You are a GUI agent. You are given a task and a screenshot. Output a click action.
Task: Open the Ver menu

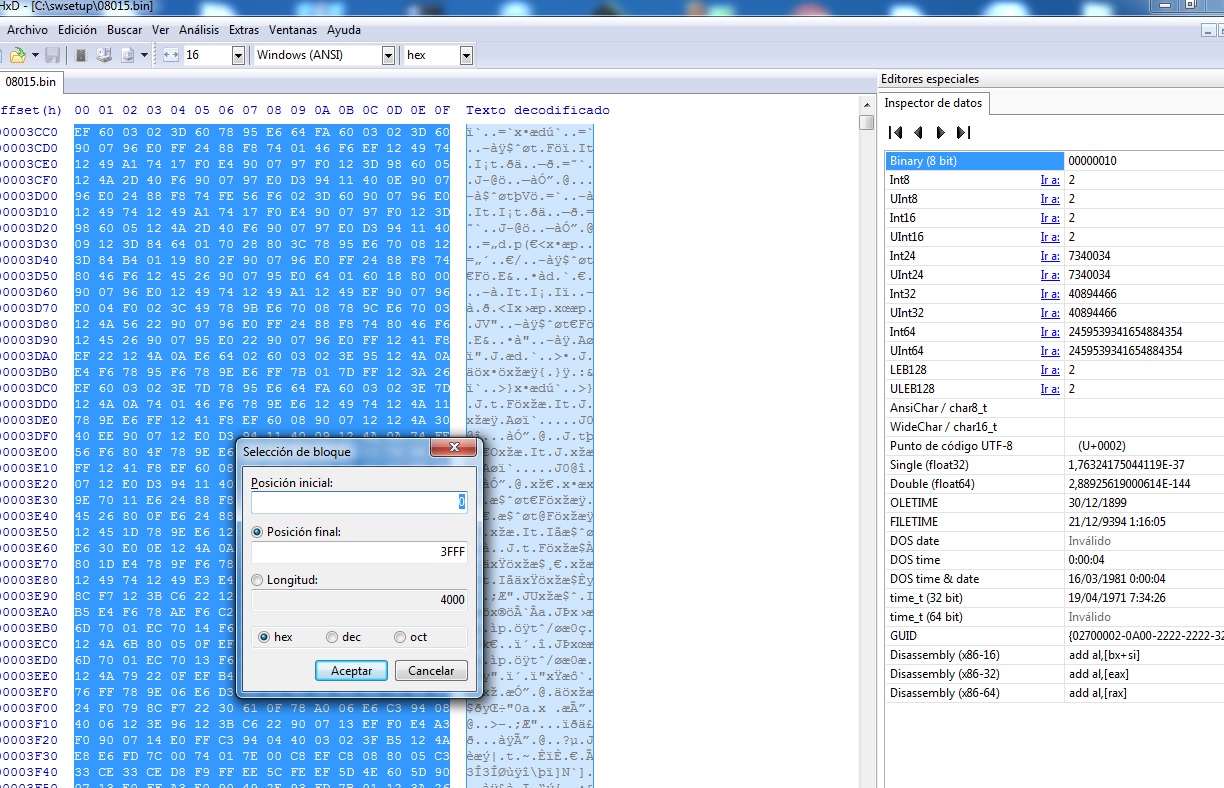(160, 30)
